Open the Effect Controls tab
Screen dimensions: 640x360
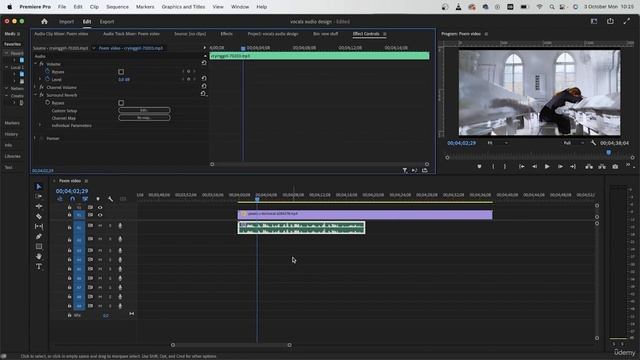tap(366, 34)
